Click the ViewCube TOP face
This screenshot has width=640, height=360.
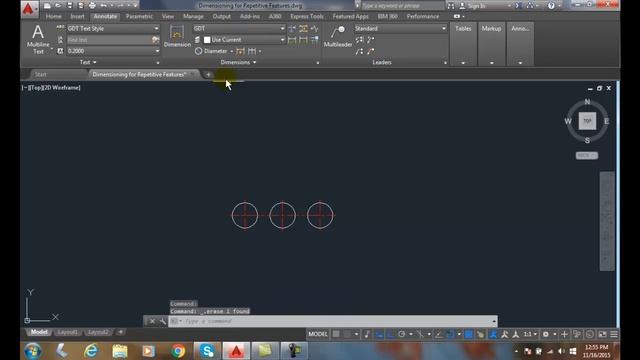(x=587, y=121)
